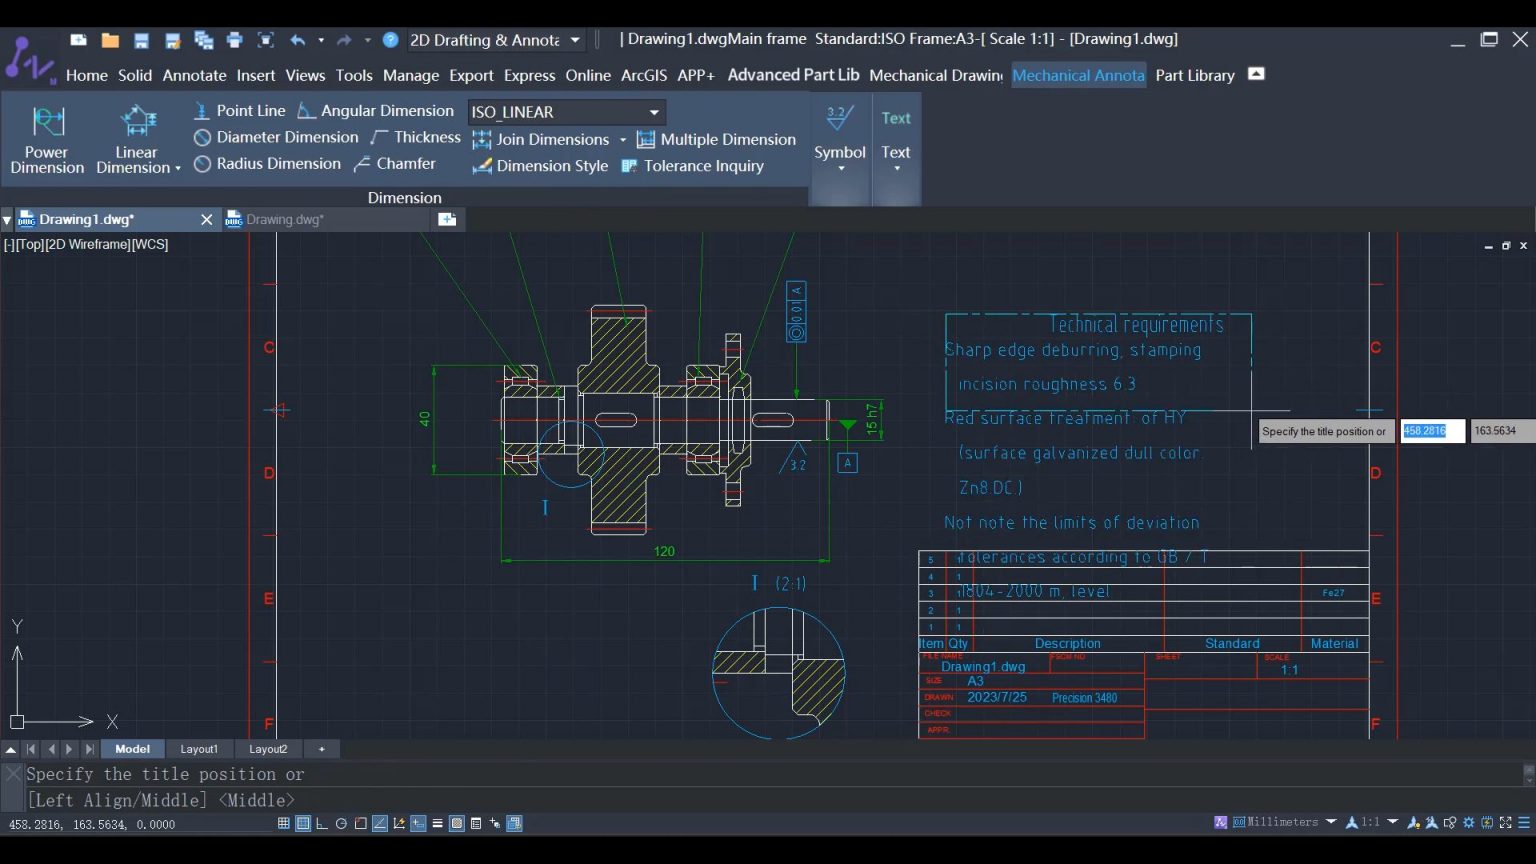Expand the 2D Drafting workspace dropdown
Screen dimensions: 1536x864
tap(575, 40)
